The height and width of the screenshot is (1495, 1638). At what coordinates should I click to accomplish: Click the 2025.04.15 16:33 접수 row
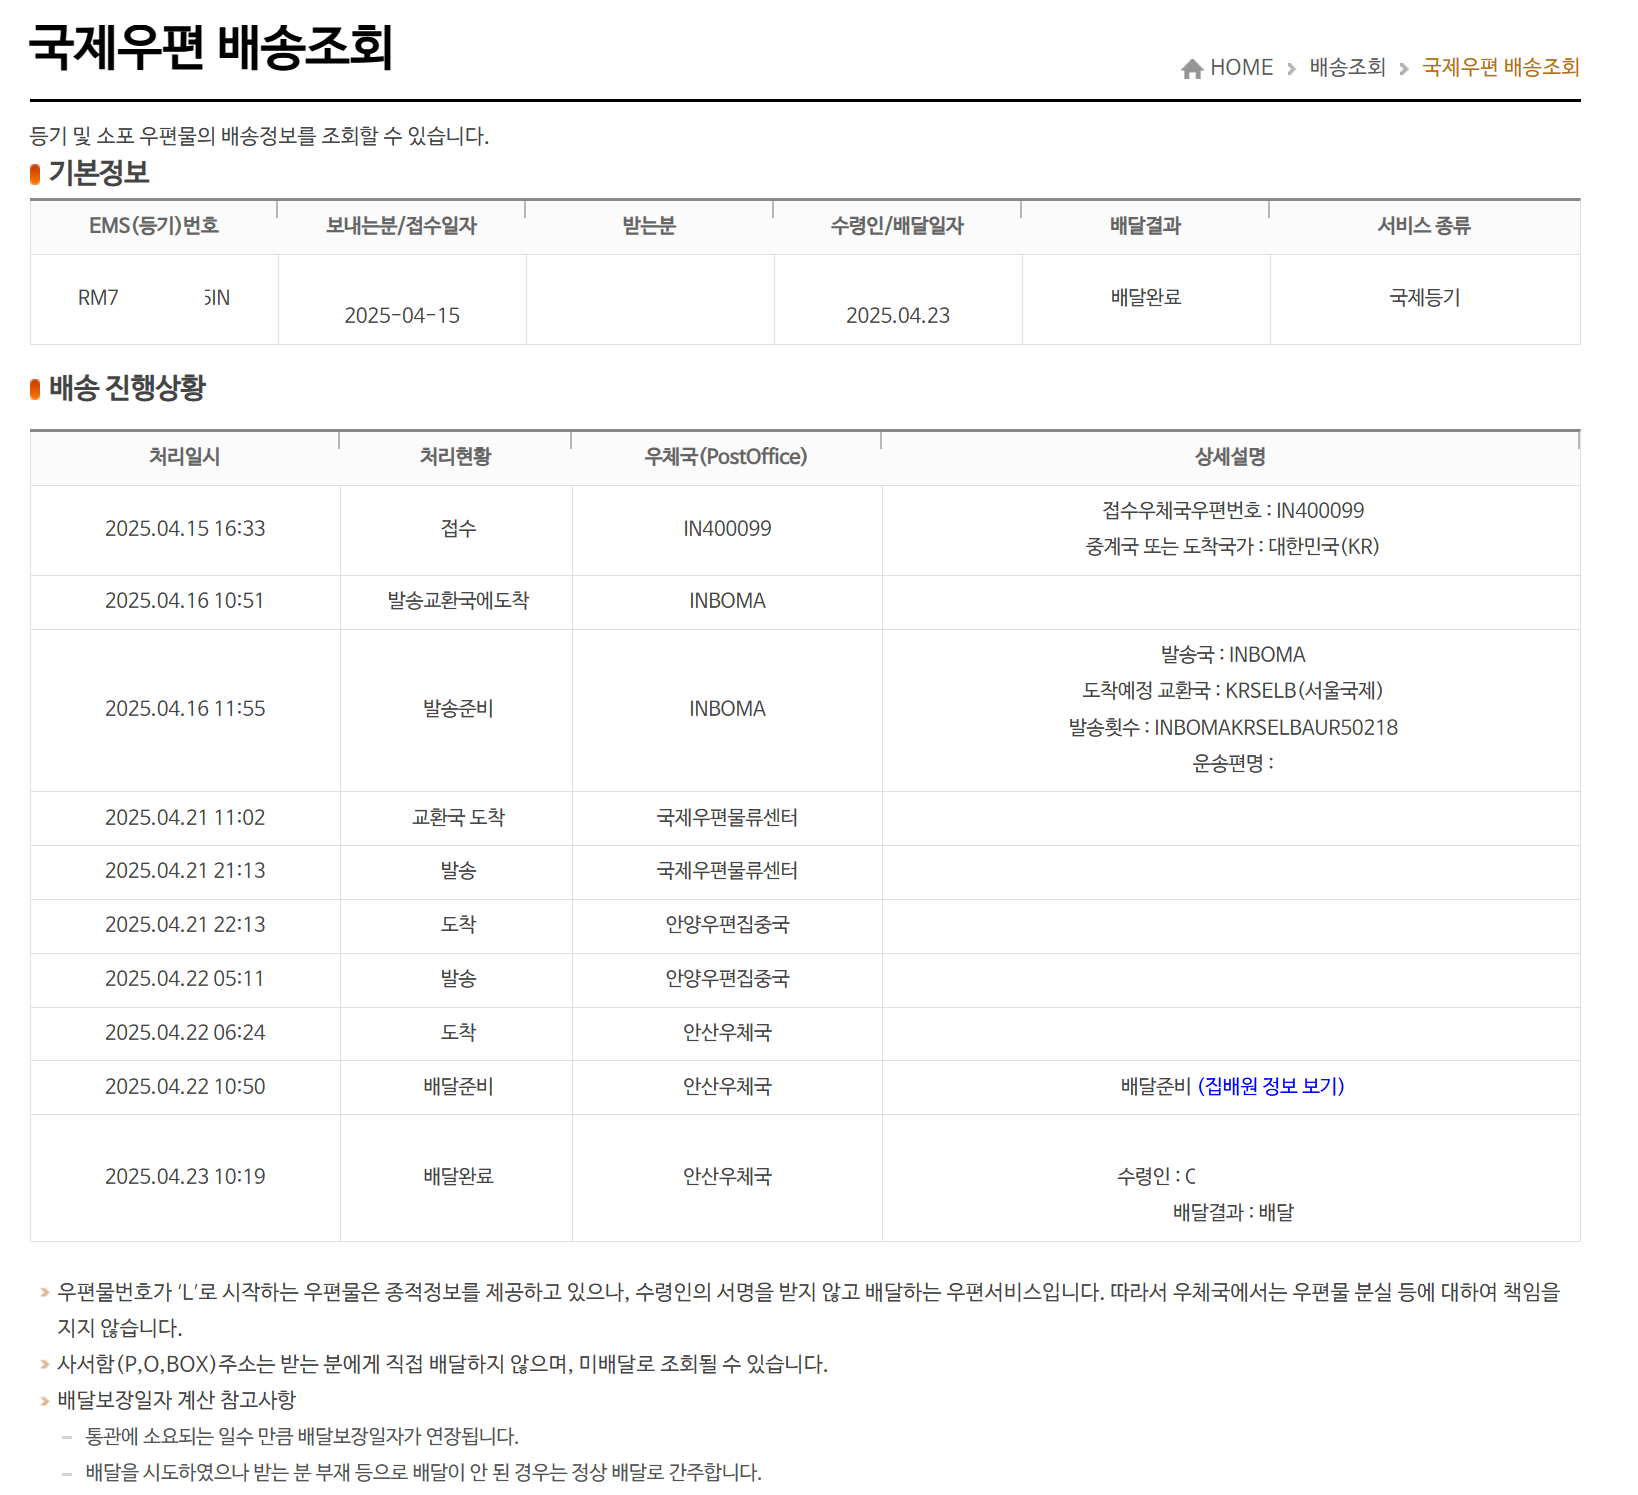coord(805,529)
